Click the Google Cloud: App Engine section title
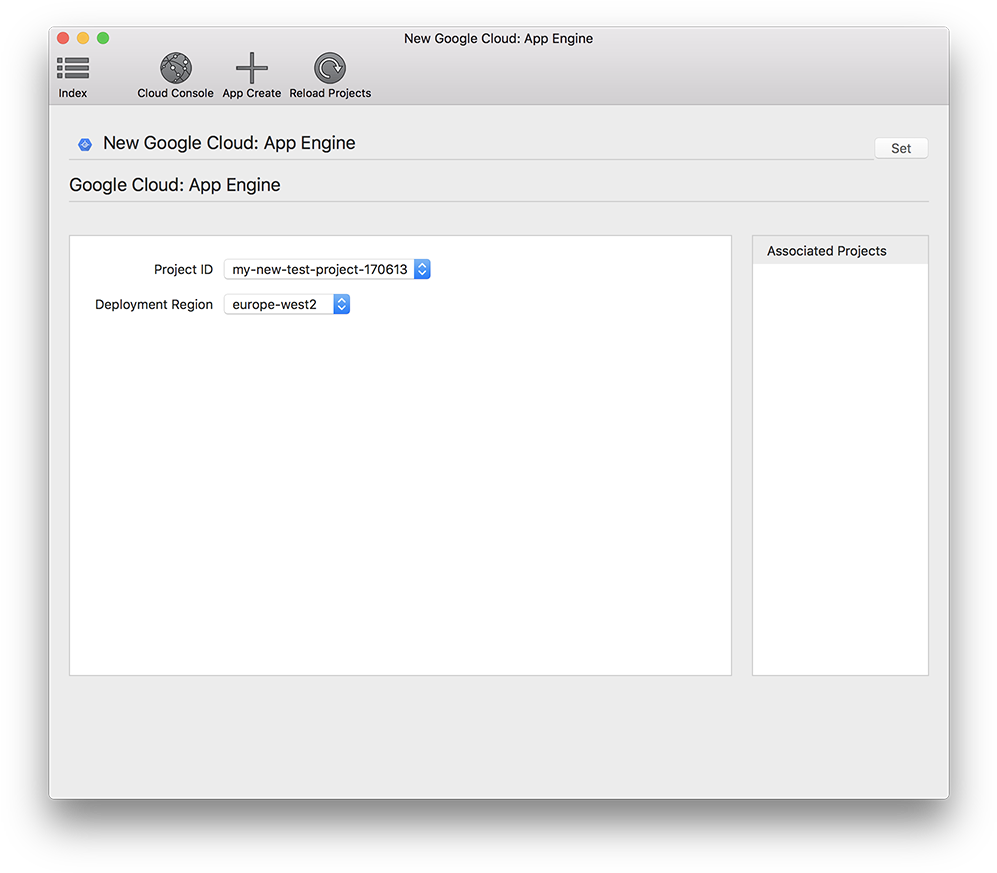 (174, 185)
